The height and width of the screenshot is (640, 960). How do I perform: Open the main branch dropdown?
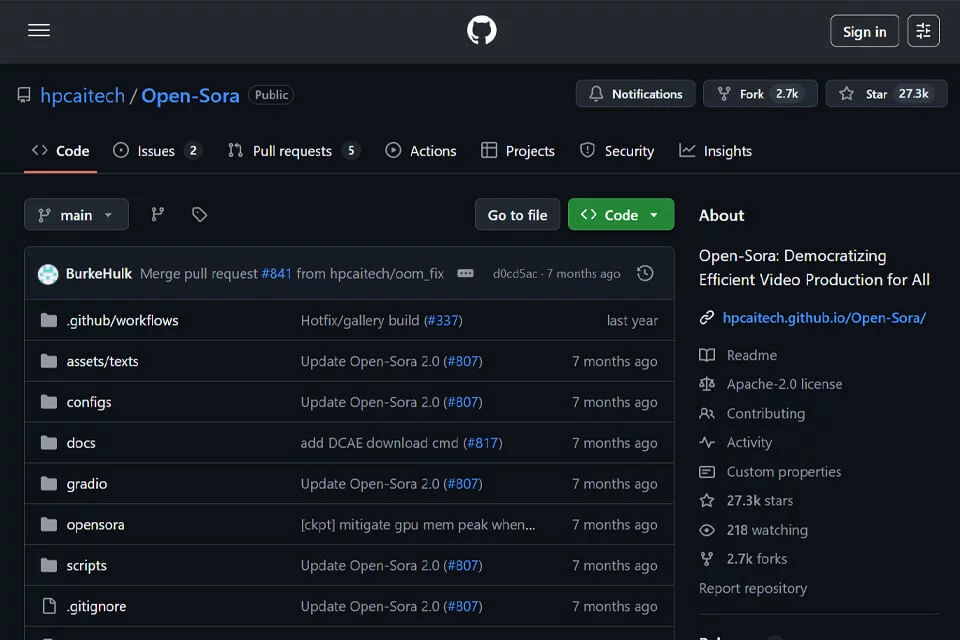coord(77,214)
